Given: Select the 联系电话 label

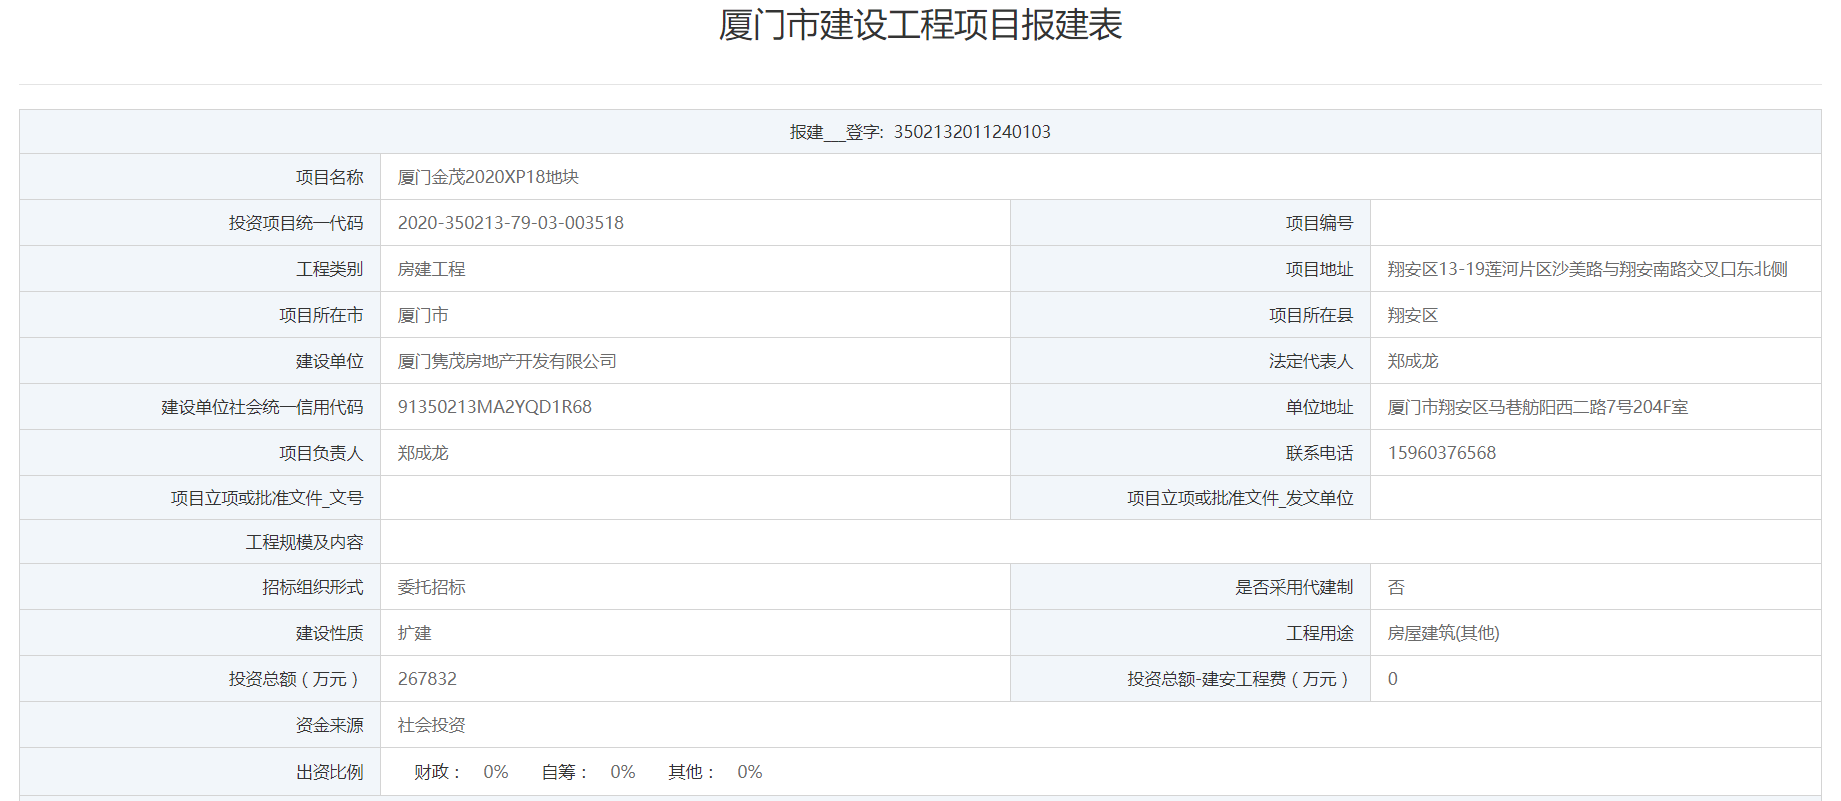Looking at the screenshot, I should (x=1319, y=453).
